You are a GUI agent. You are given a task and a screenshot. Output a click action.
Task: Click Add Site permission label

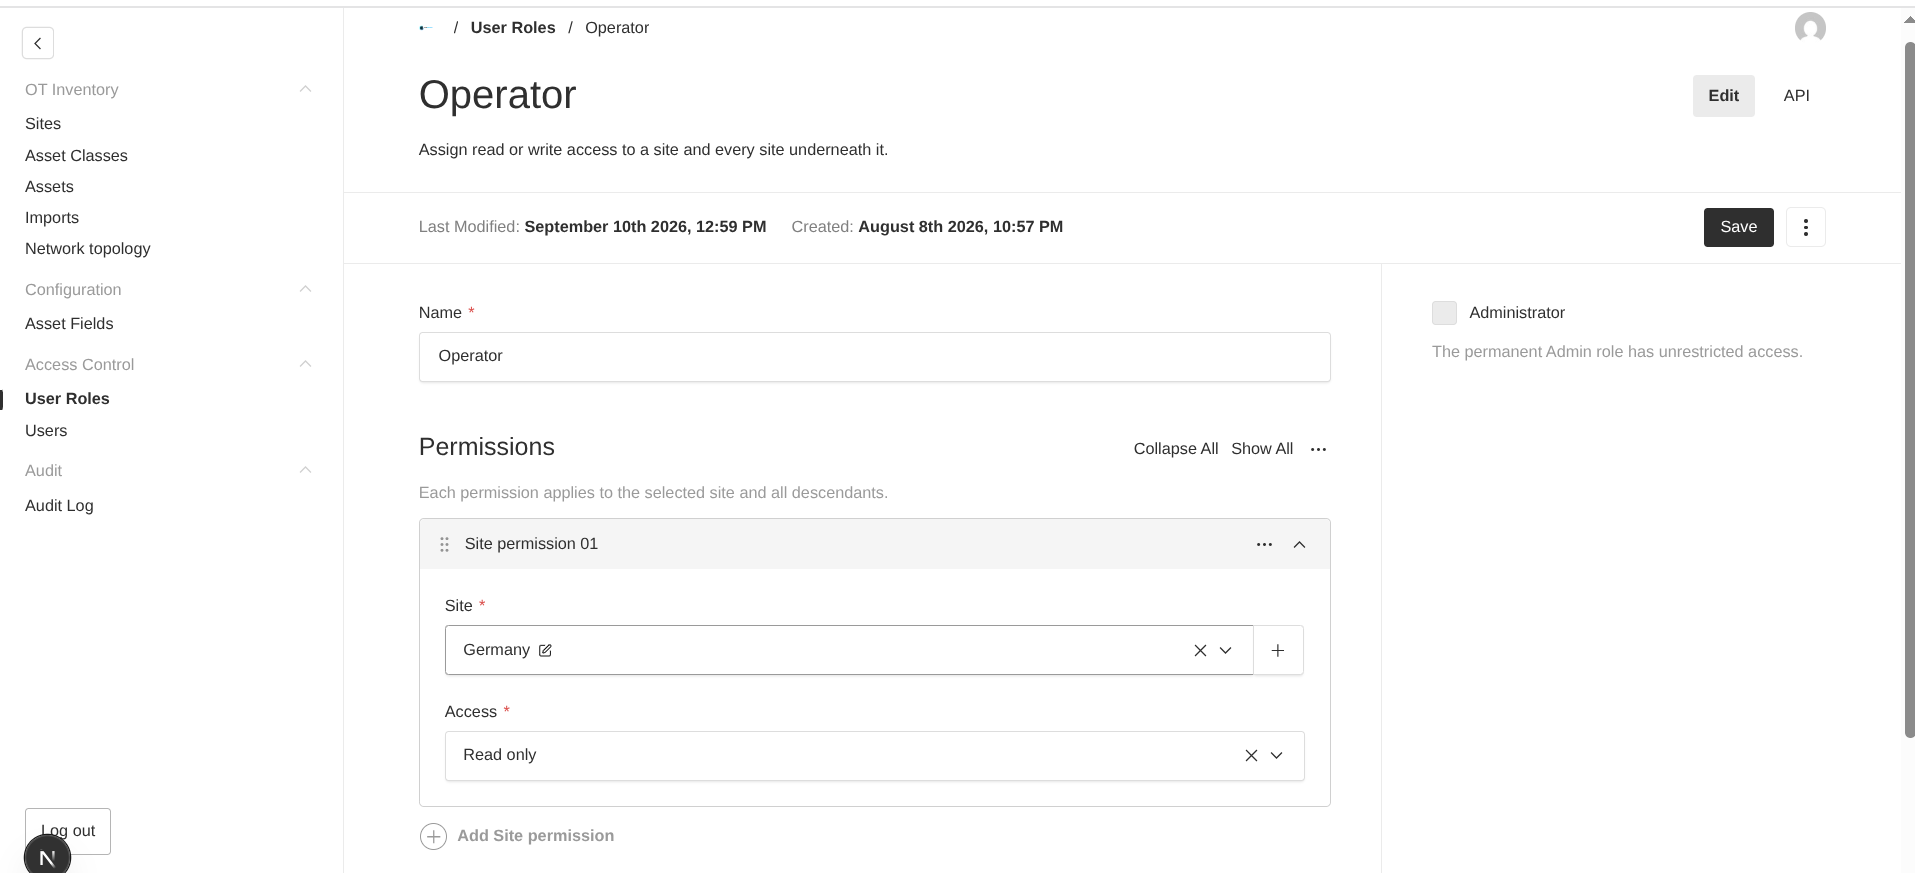pyautogui.click(x=536, y=836)
